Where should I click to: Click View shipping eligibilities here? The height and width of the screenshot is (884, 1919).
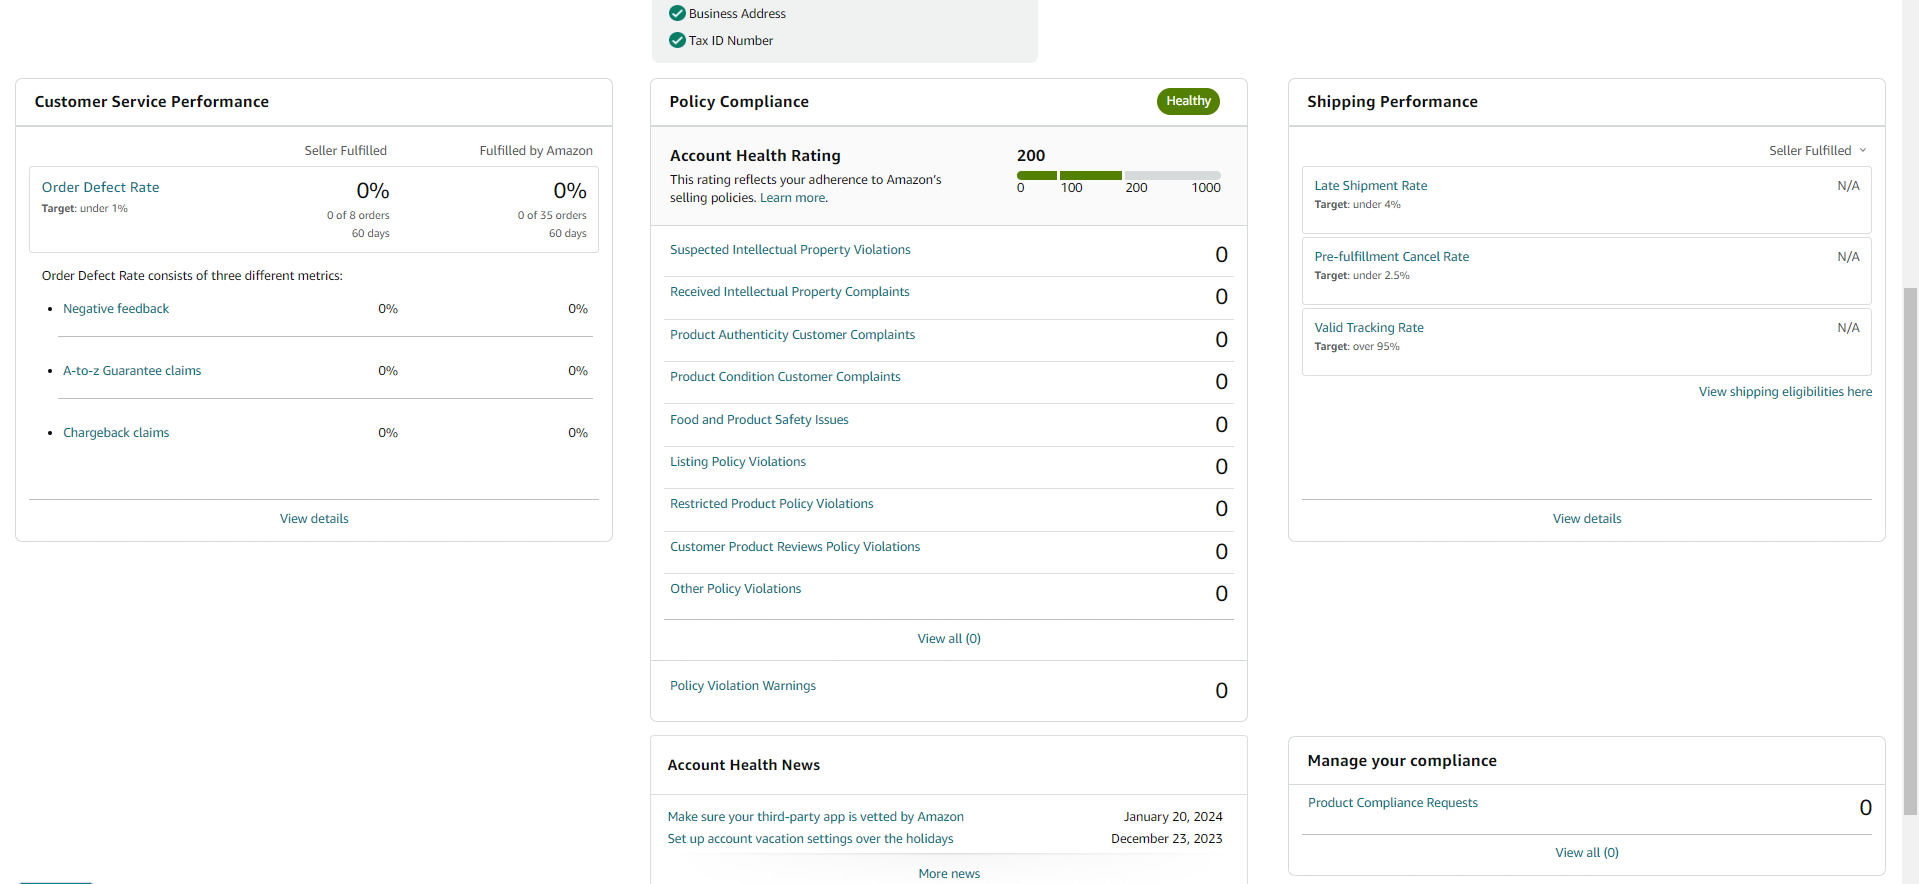(x=1785, y=392)
